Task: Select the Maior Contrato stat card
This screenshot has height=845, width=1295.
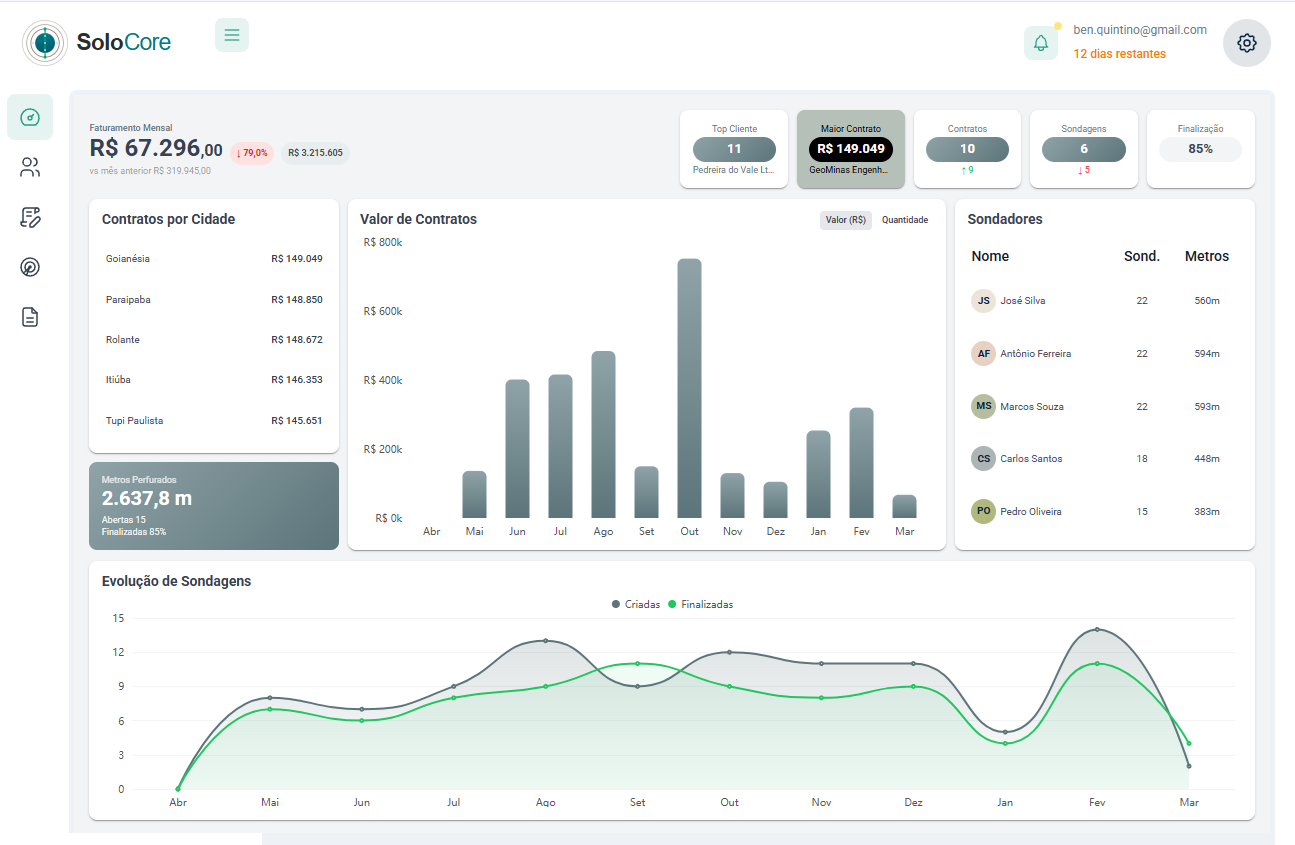Action: click(x=850, y=149)
